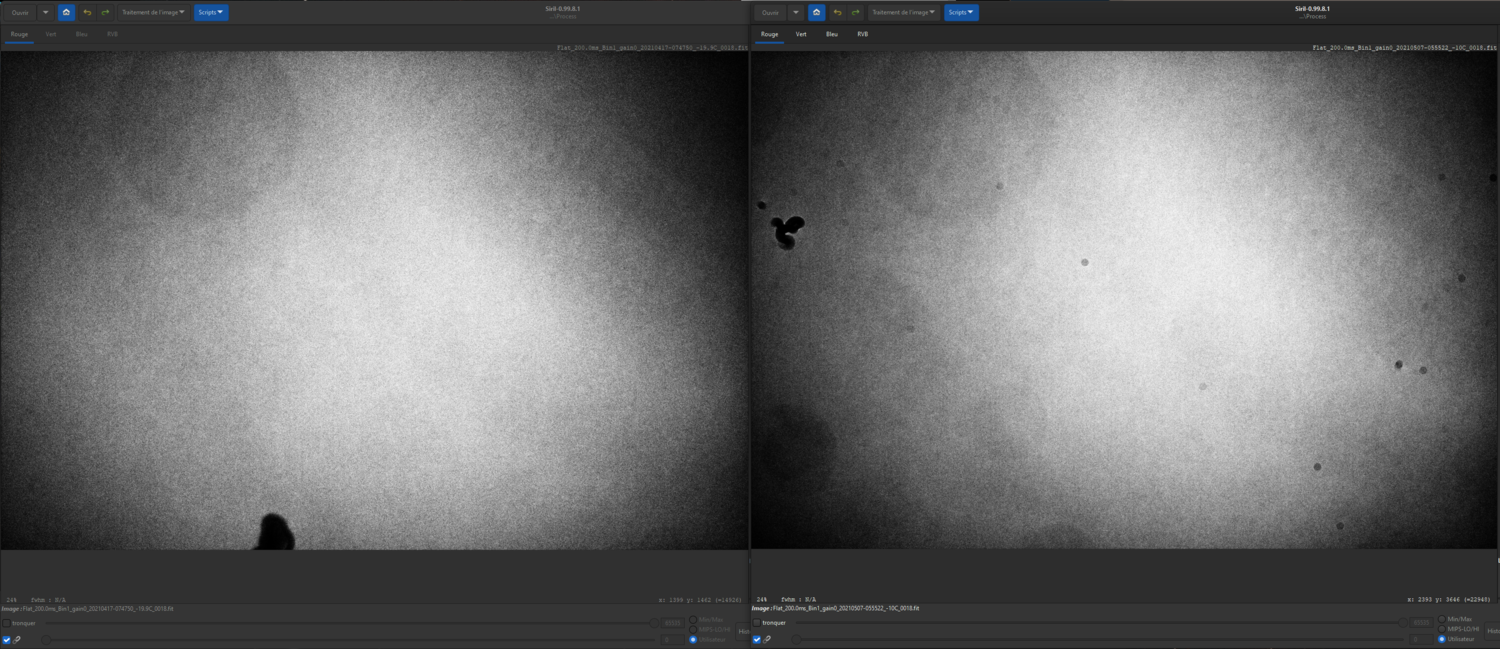This screenshot has width=1500, height=649.
Task: Click upper cutoff slider handle, right window
Action: (1403, 623)
